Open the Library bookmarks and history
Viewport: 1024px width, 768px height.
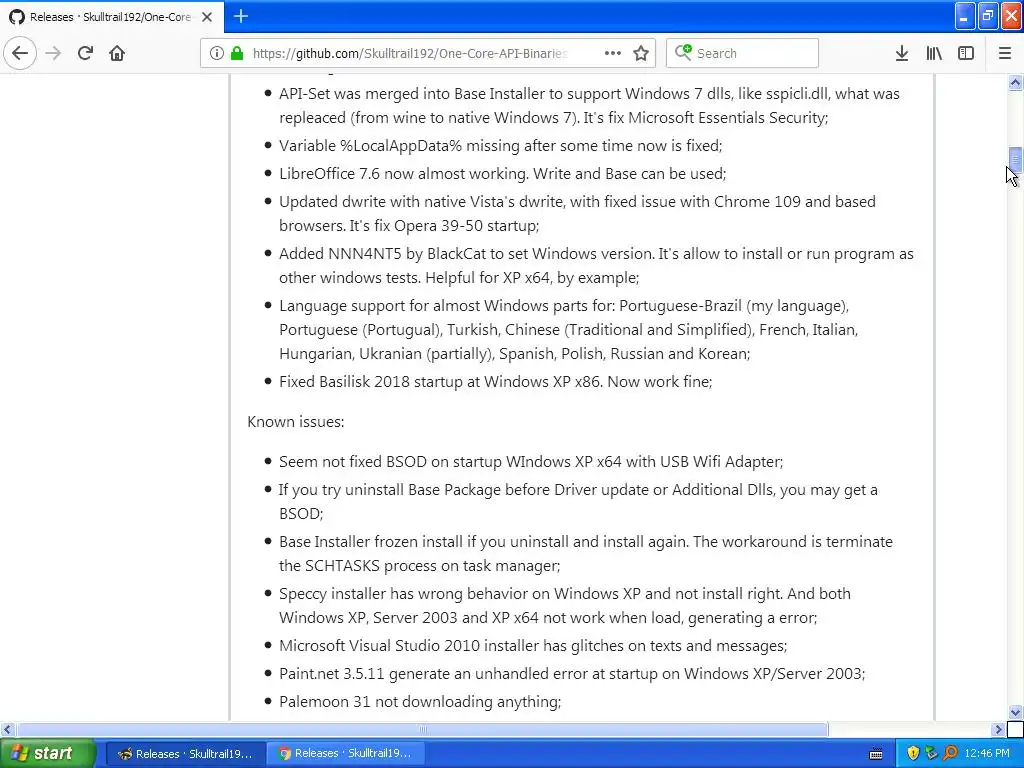pyautogui.click(x=934, y=53)
